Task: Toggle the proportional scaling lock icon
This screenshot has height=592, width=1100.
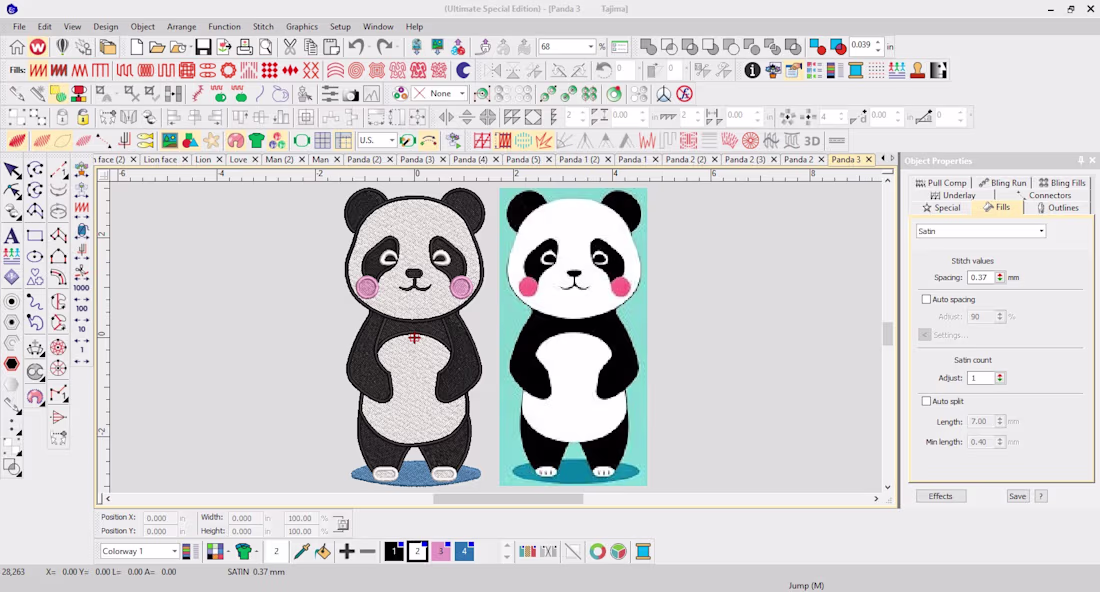Action: point(341,524)
